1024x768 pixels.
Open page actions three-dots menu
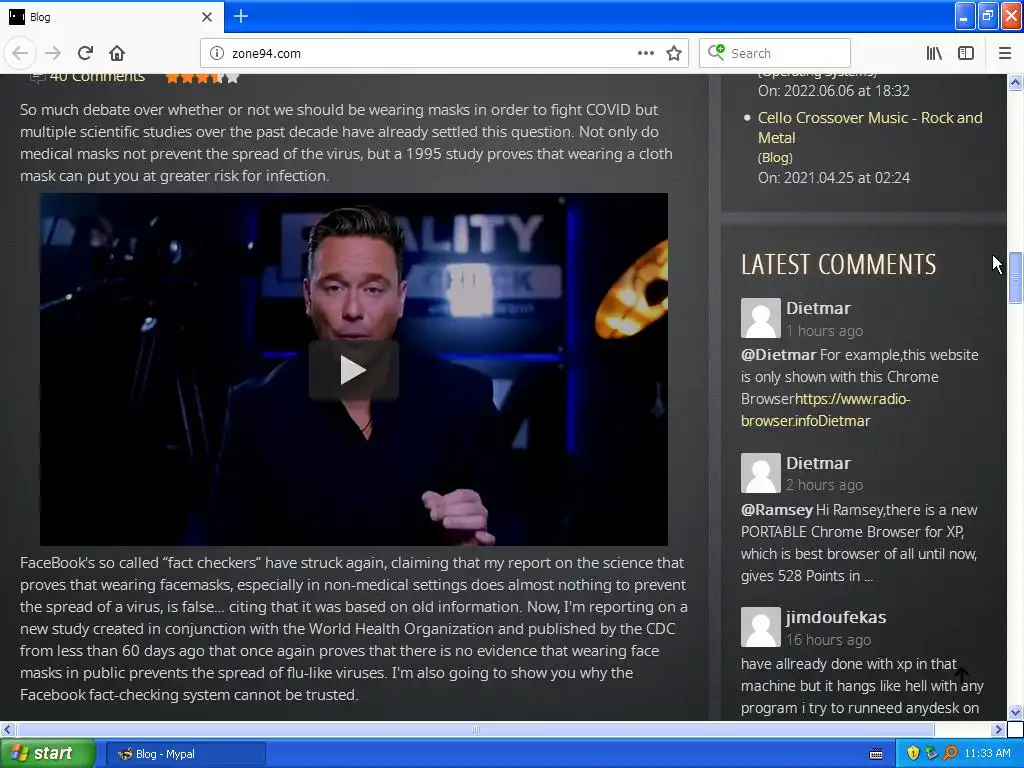[645, 53]
